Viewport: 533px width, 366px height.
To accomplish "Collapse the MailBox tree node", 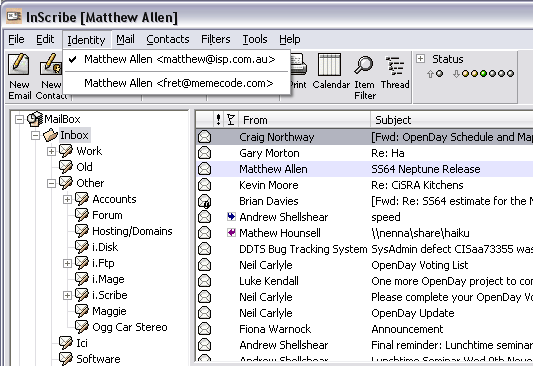I will coord(20,119).
